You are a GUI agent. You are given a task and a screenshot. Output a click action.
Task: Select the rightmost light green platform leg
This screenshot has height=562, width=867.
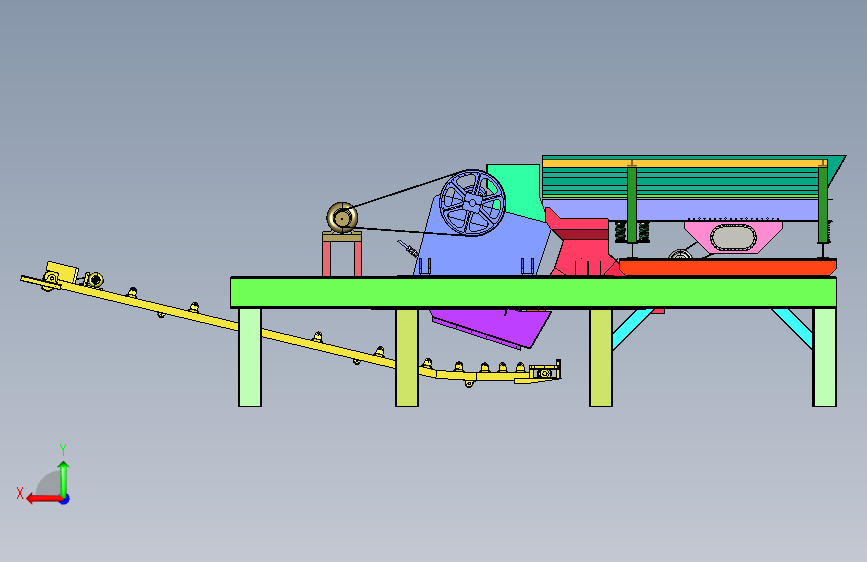(x=824, y=357)
